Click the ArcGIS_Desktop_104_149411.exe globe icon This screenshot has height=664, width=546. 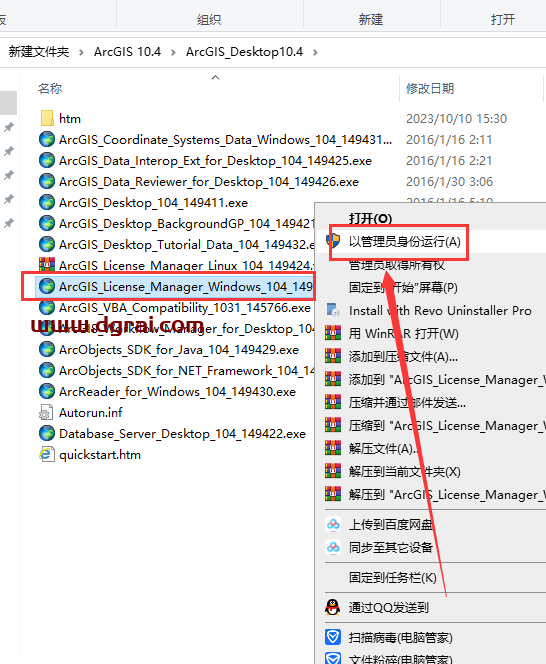point(47,202)
